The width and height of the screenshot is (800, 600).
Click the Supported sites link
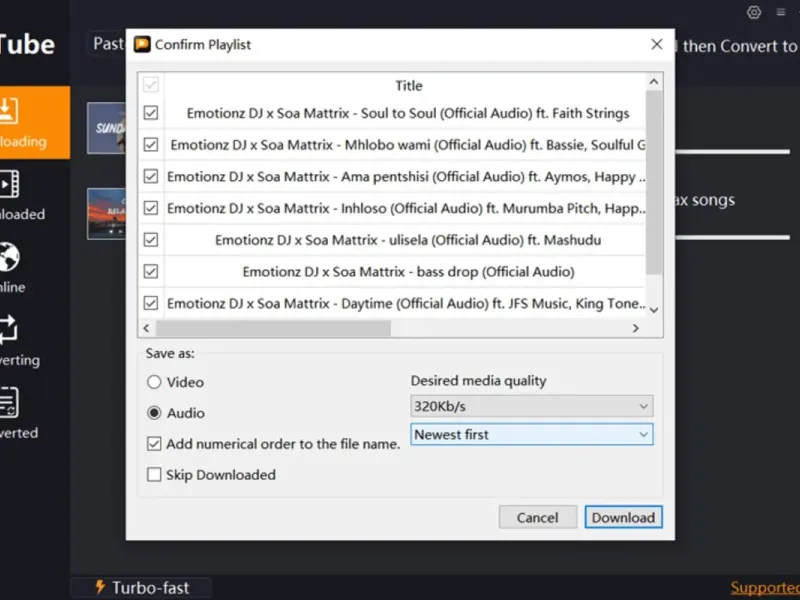coord(764,588)
